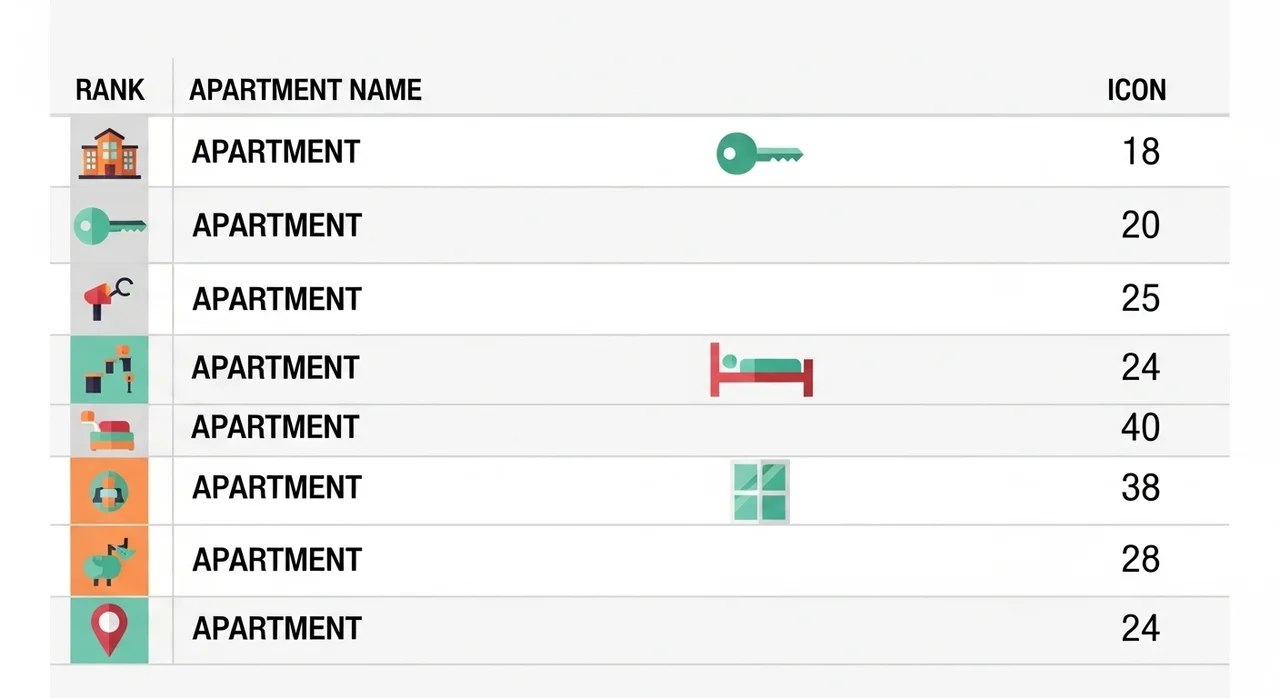Viewport: 1280px width, 698px height.
Task: Click the number 28 in the ICON column
Action: coord(1140,559)
